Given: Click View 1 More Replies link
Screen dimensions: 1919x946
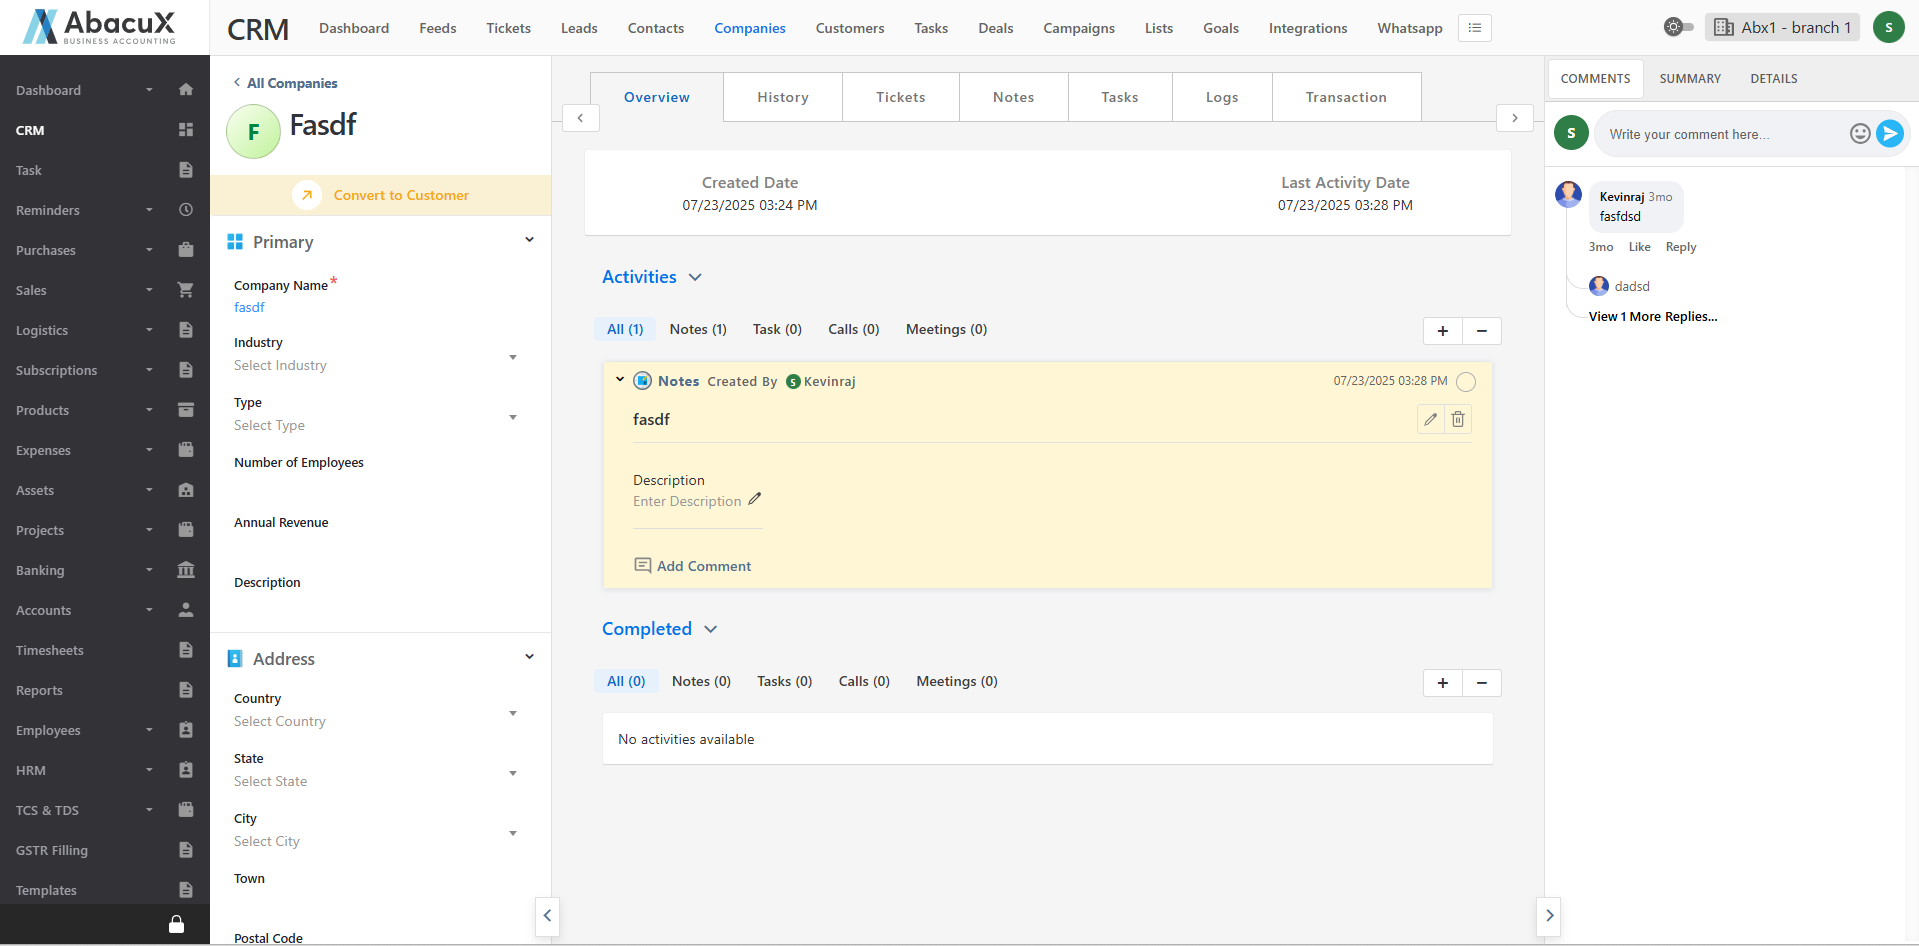Looking at the screenshot, I should pos(1652,317).
